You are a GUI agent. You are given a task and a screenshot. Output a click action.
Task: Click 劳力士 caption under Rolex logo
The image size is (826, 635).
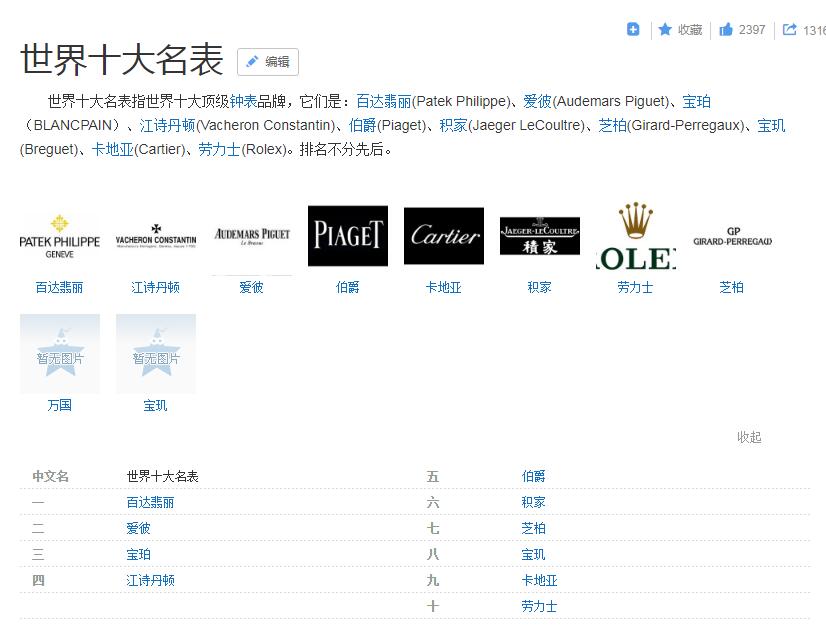point(635,287)
